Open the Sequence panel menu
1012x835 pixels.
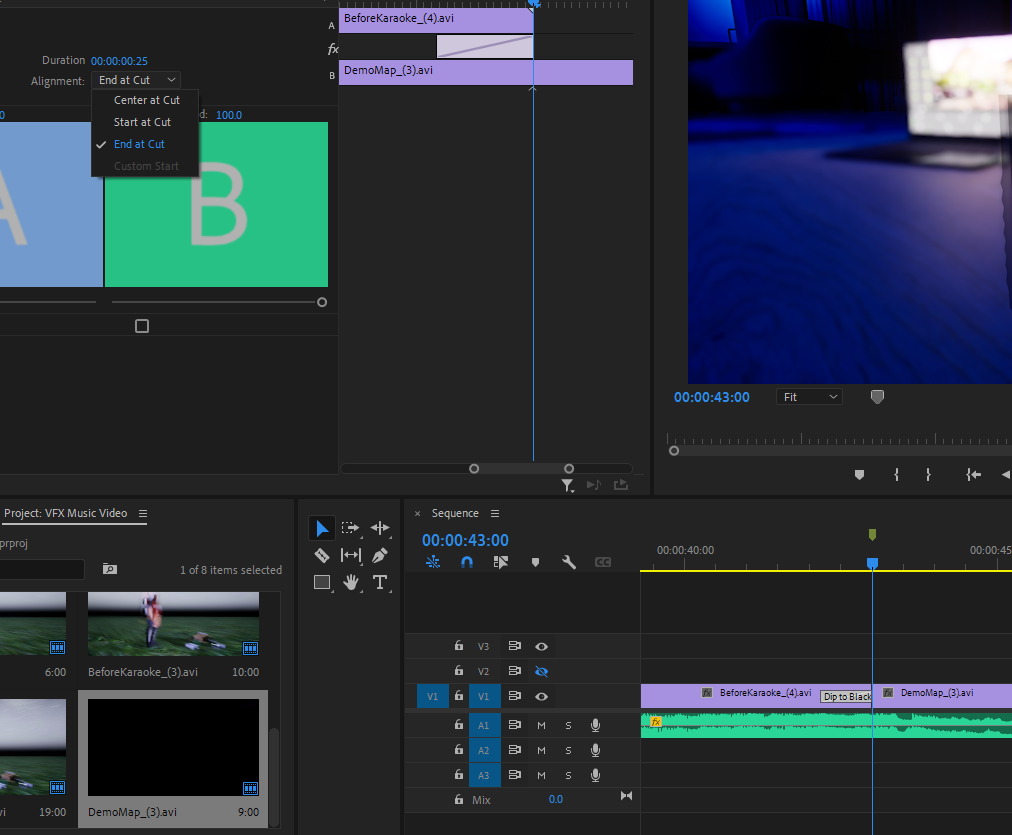(x=495, y=514)
